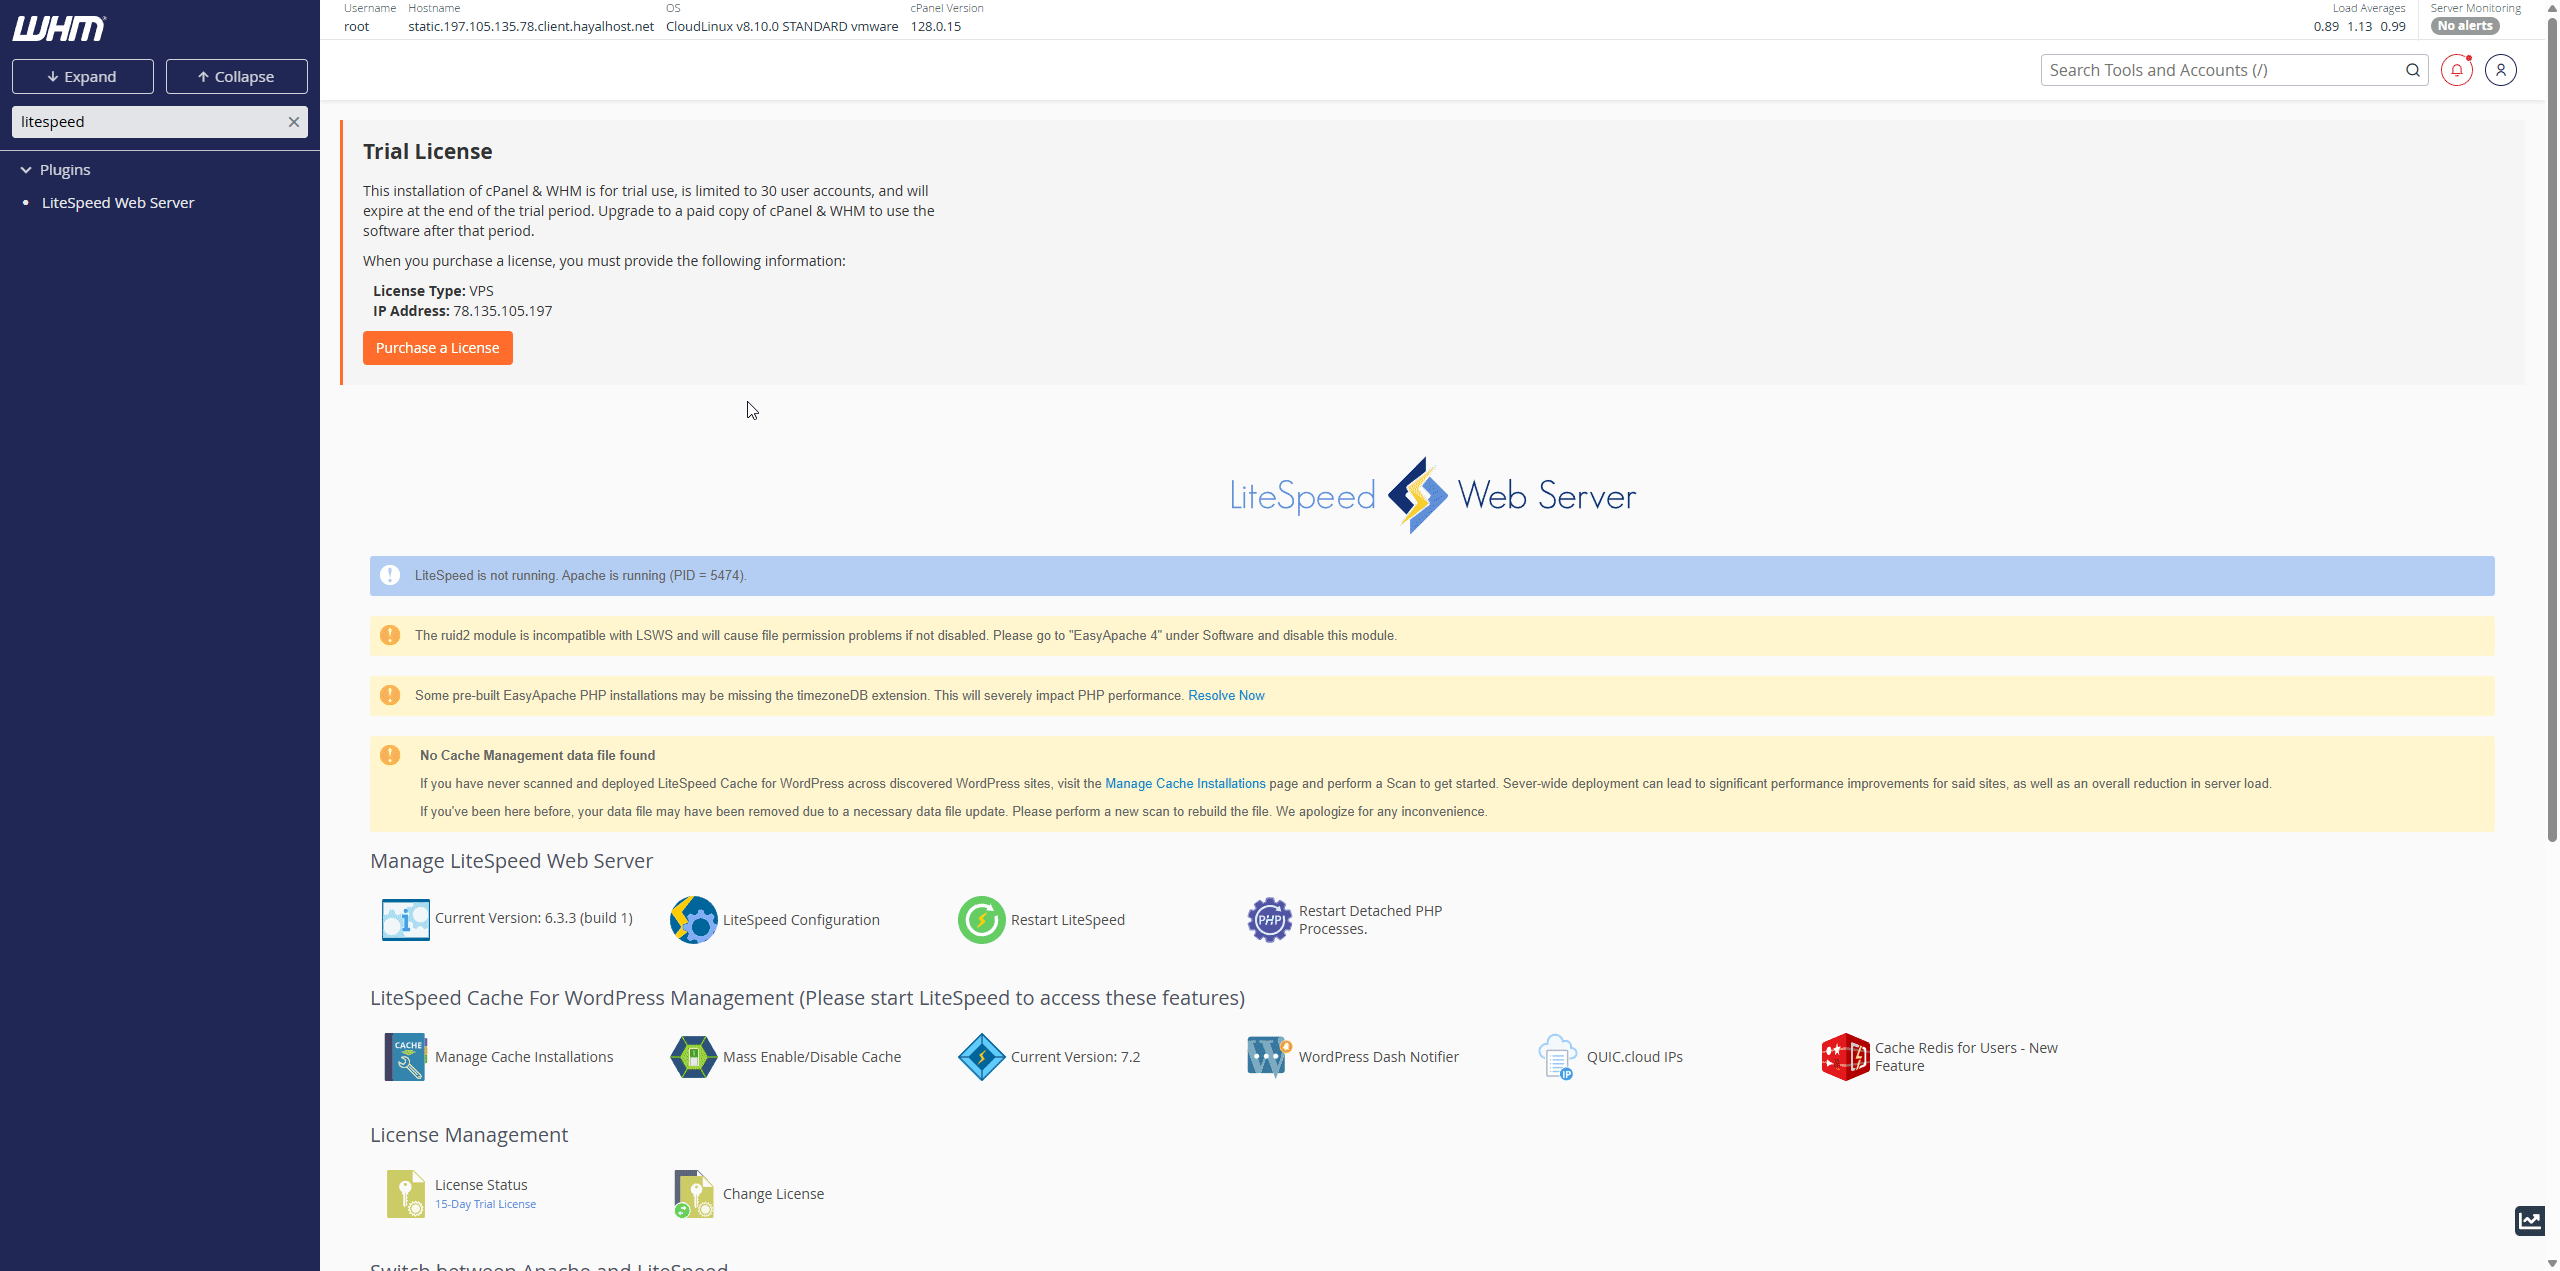The width and height of the screenshot is (2560, 1271).
Task: Follow the Resolve Now link
Action: [x=1226, y=696]
